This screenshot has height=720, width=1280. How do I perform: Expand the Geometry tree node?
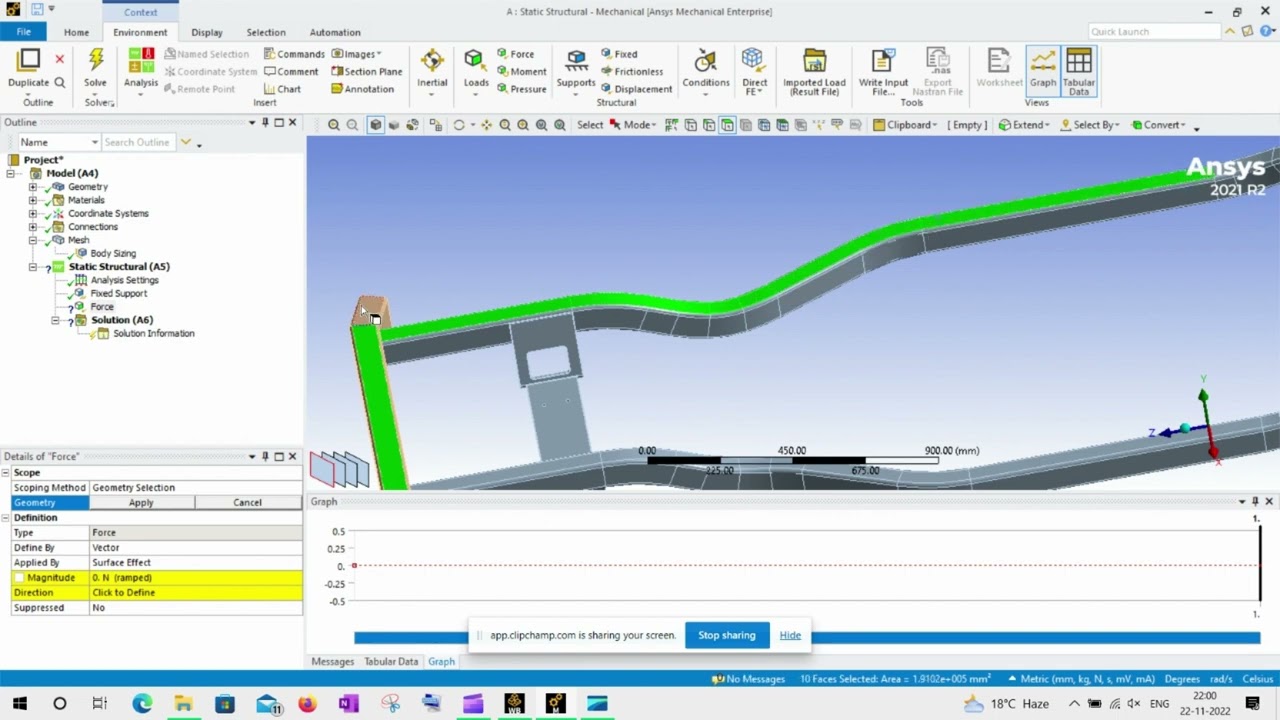[x=33, y=187]
